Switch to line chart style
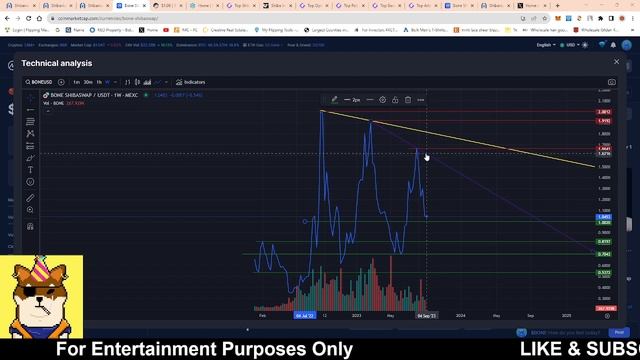The image size is (640, 360). point(158,82)
